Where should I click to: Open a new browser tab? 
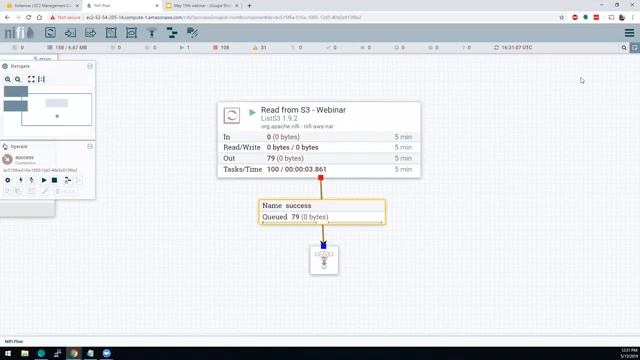249,6
